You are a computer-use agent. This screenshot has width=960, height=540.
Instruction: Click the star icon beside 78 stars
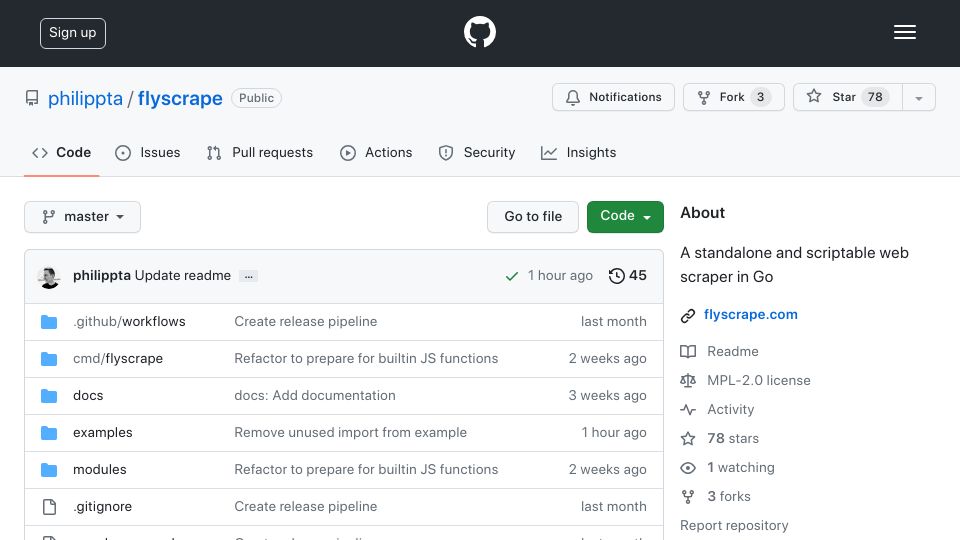[x=688, y=438]
